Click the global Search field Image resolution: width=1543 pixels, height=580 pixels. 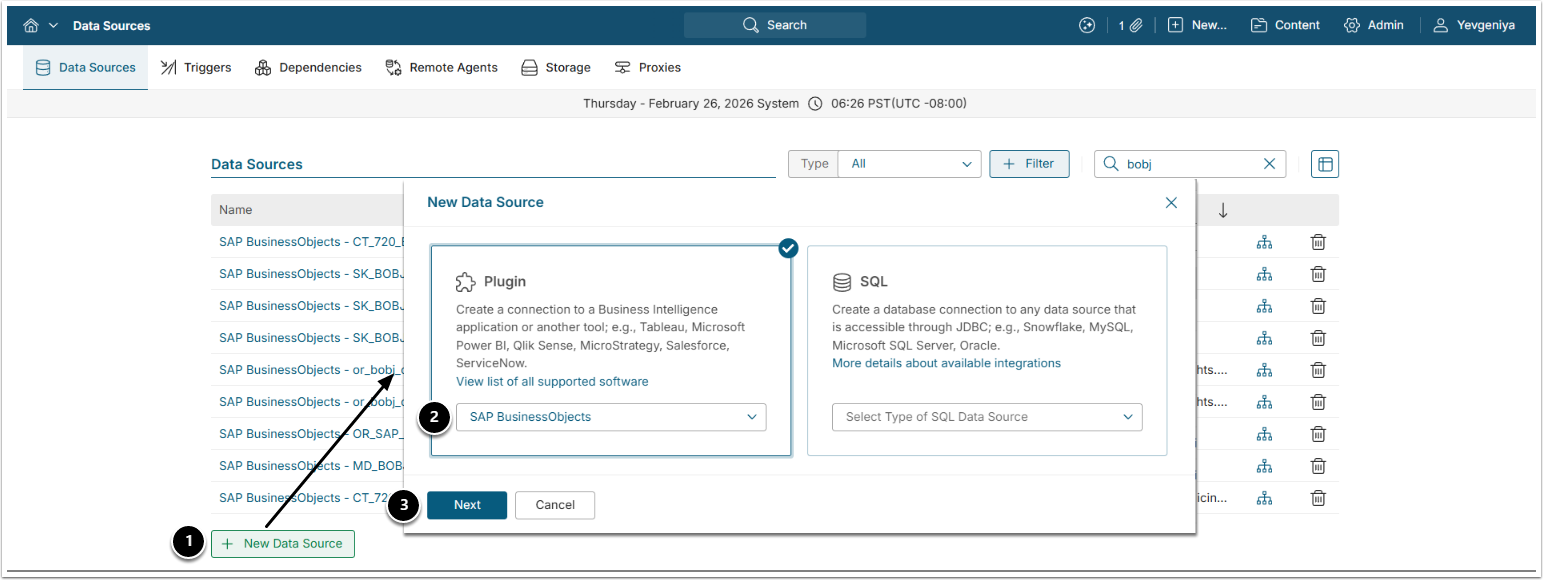click(x=775, y=25)
